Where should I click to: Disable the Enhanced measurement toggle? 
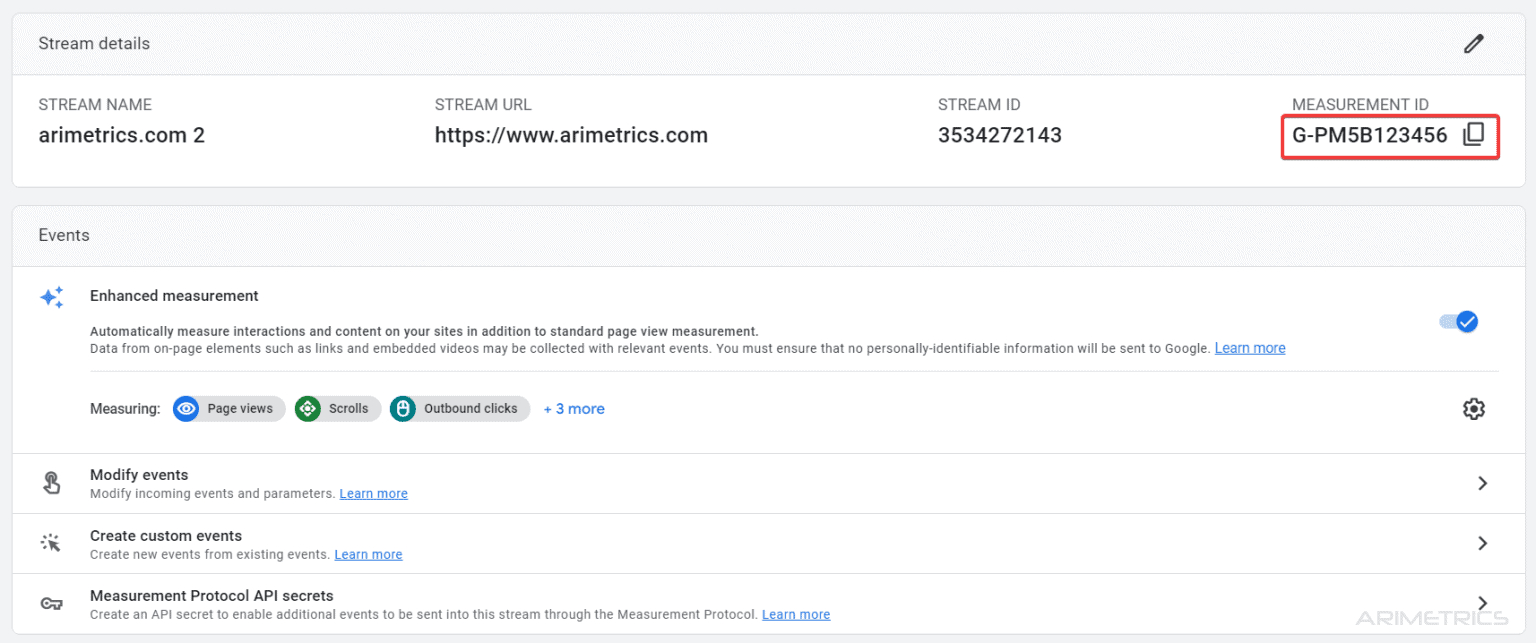[1458, 321]
